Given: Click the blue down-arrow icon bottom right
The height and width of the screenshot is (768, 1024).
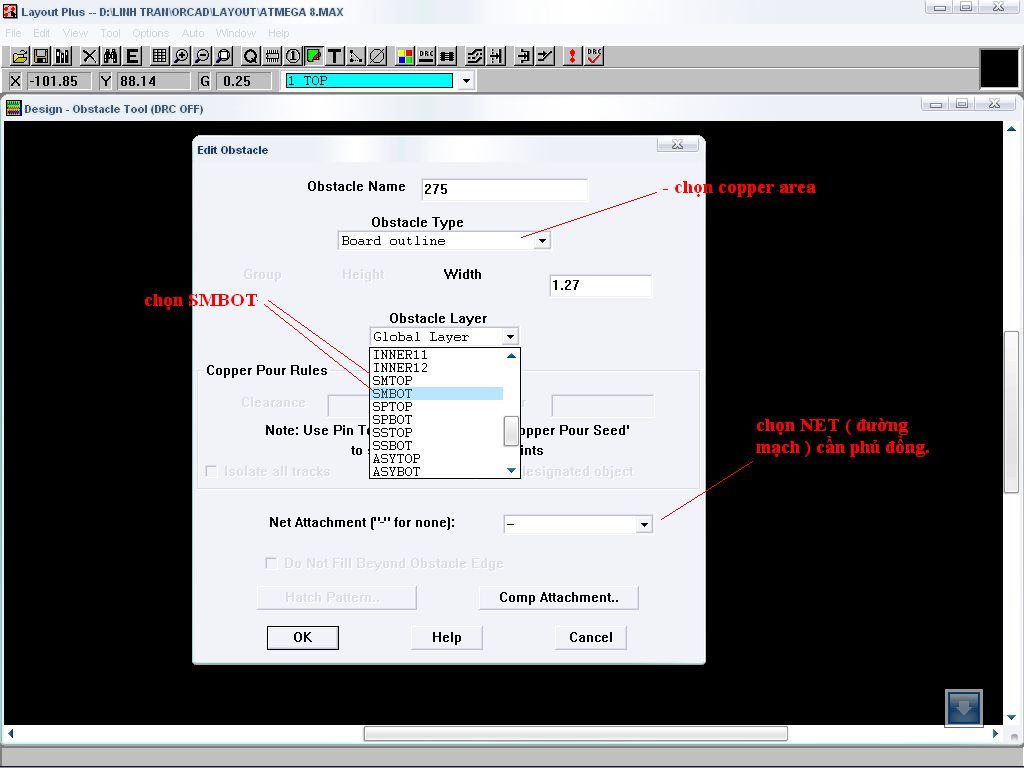Looking at the screenshot, I should tap(963, 708).
